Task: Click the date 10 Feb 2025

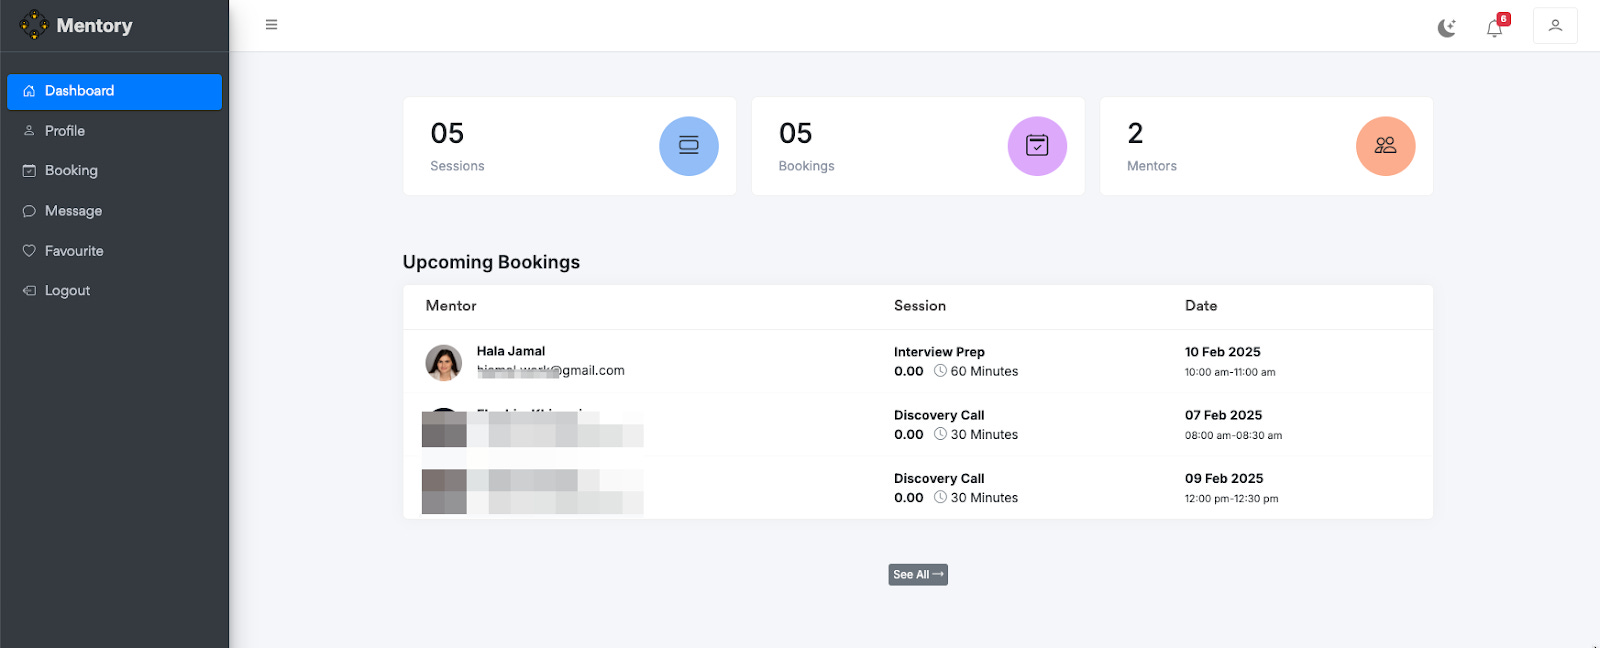Action: coord(1223,352)
